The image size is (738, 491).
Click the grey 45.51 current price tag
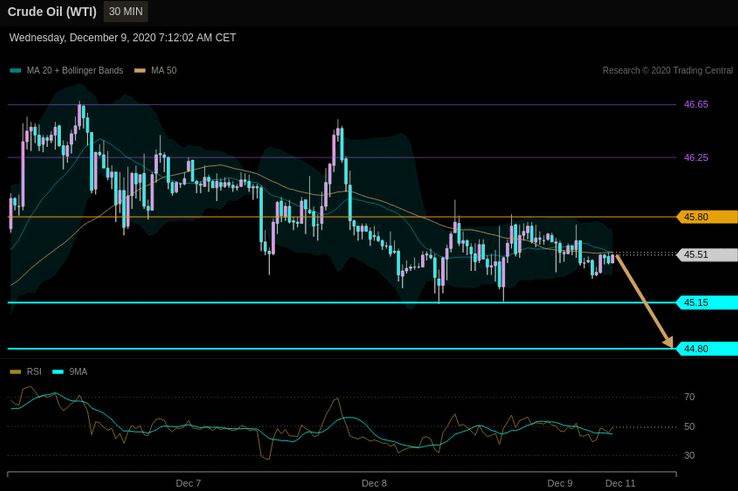point(707,255)
